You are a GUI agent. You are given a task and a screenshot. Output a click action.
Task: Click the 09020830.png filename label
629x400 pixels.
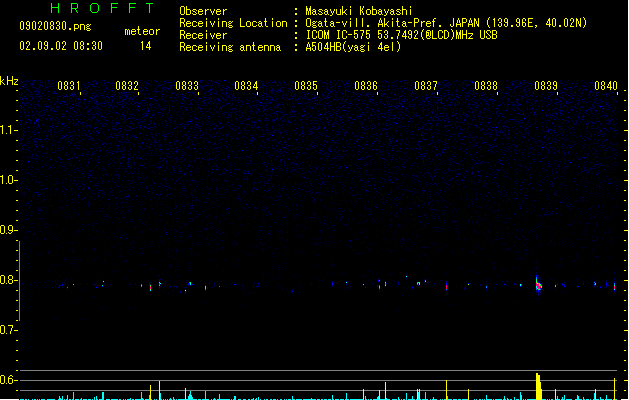(55, 26)
